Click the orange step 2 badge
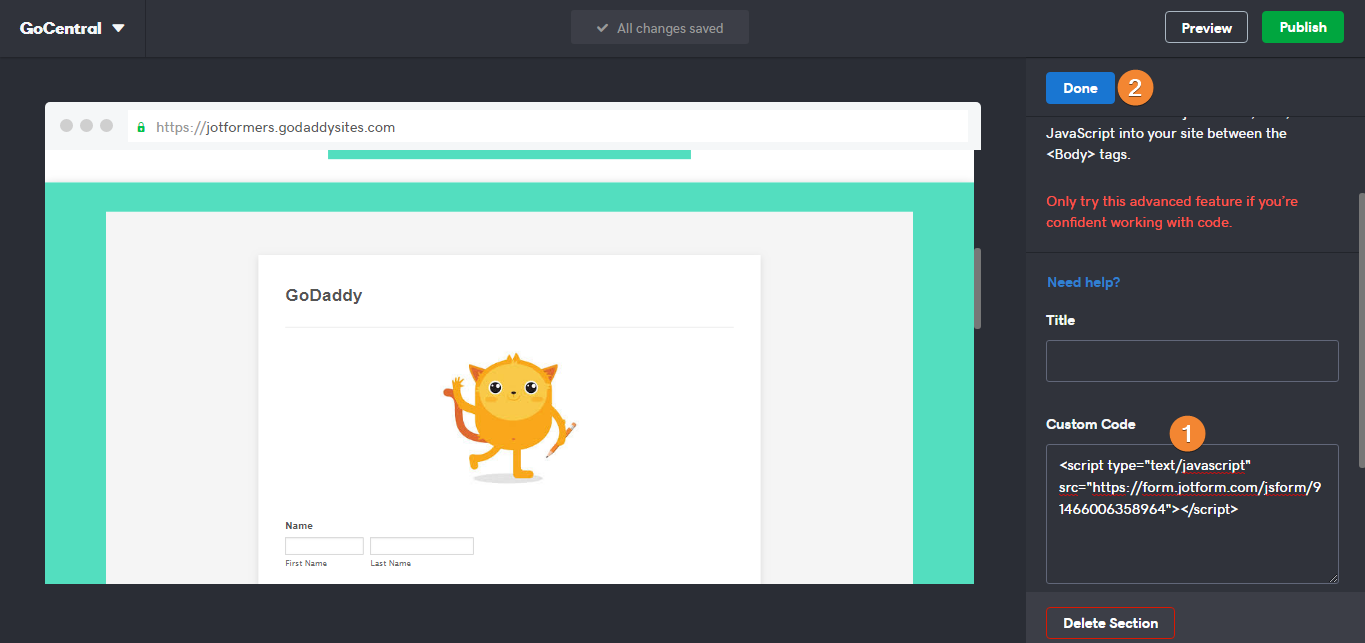This screenshot has width=1365, height=643. pyautogui.click(x=1134, y=88)
